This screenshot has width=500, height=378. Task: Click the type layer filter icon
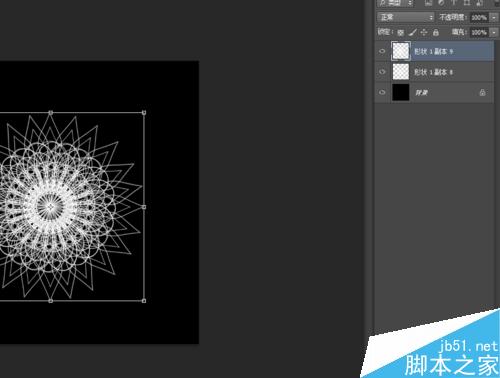454,3
